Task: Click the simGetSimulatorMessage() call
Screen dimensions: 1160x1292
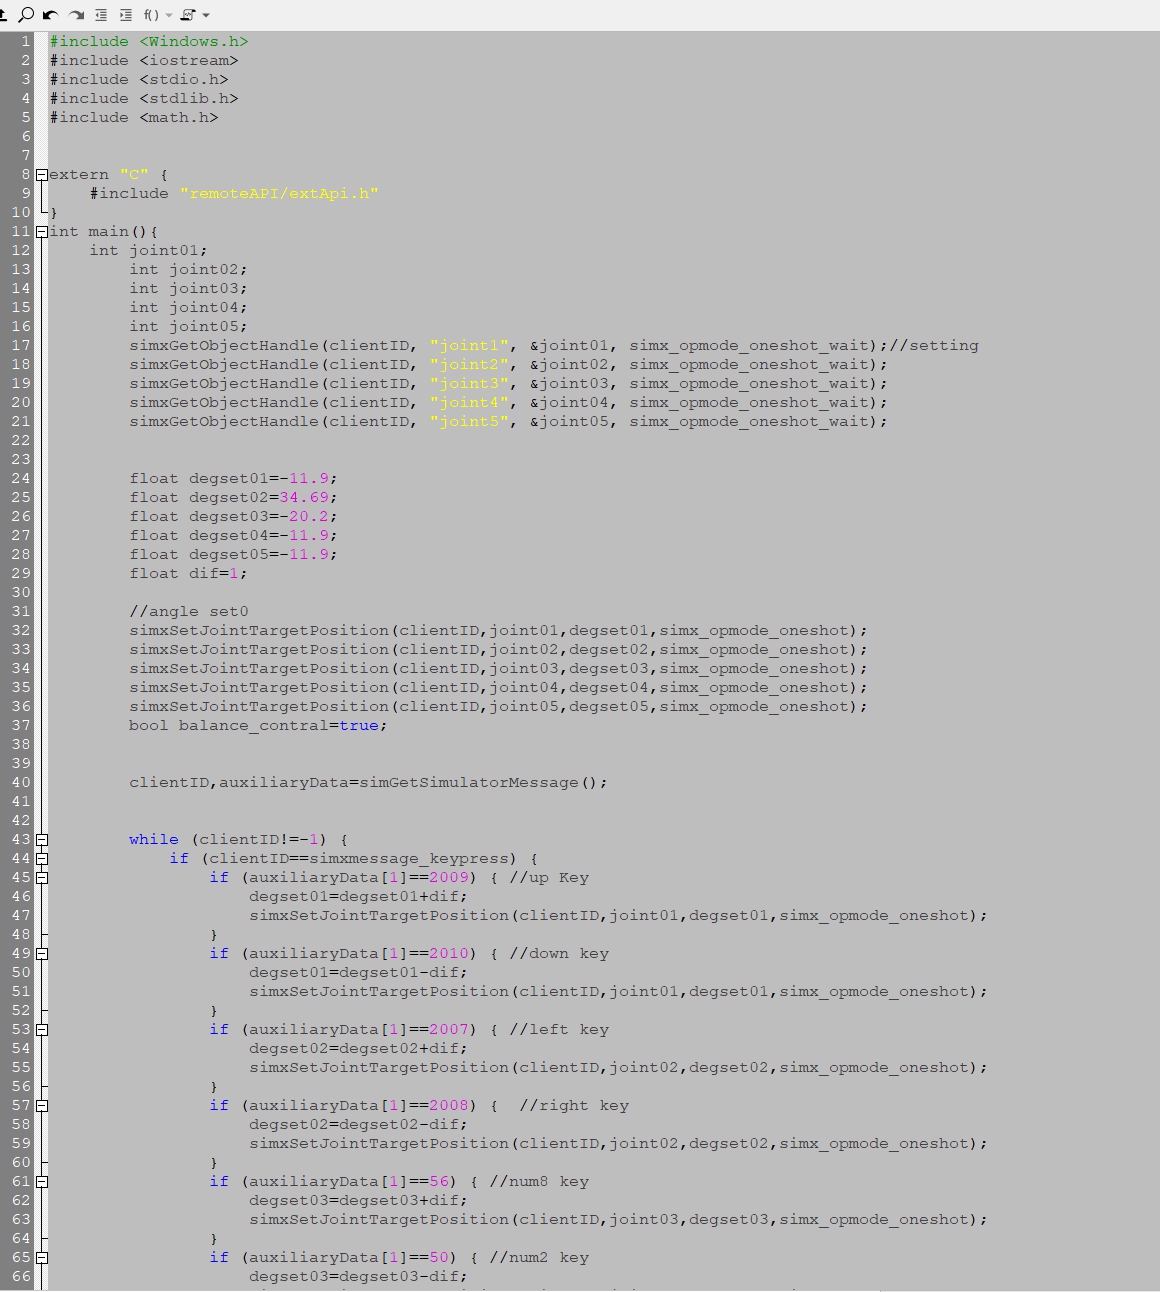Action: [x=483, y=782]
